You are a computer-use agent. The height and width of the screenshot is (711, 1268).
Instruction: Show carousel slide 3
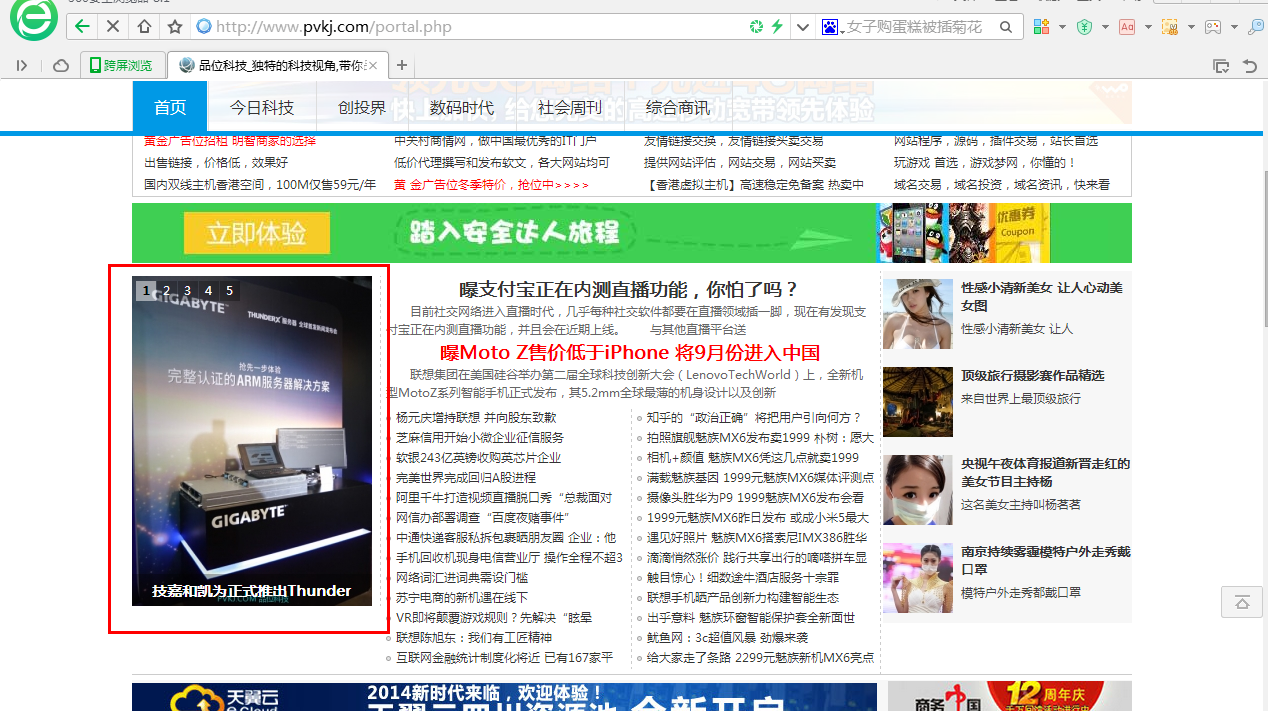click(x=187, y=290)
